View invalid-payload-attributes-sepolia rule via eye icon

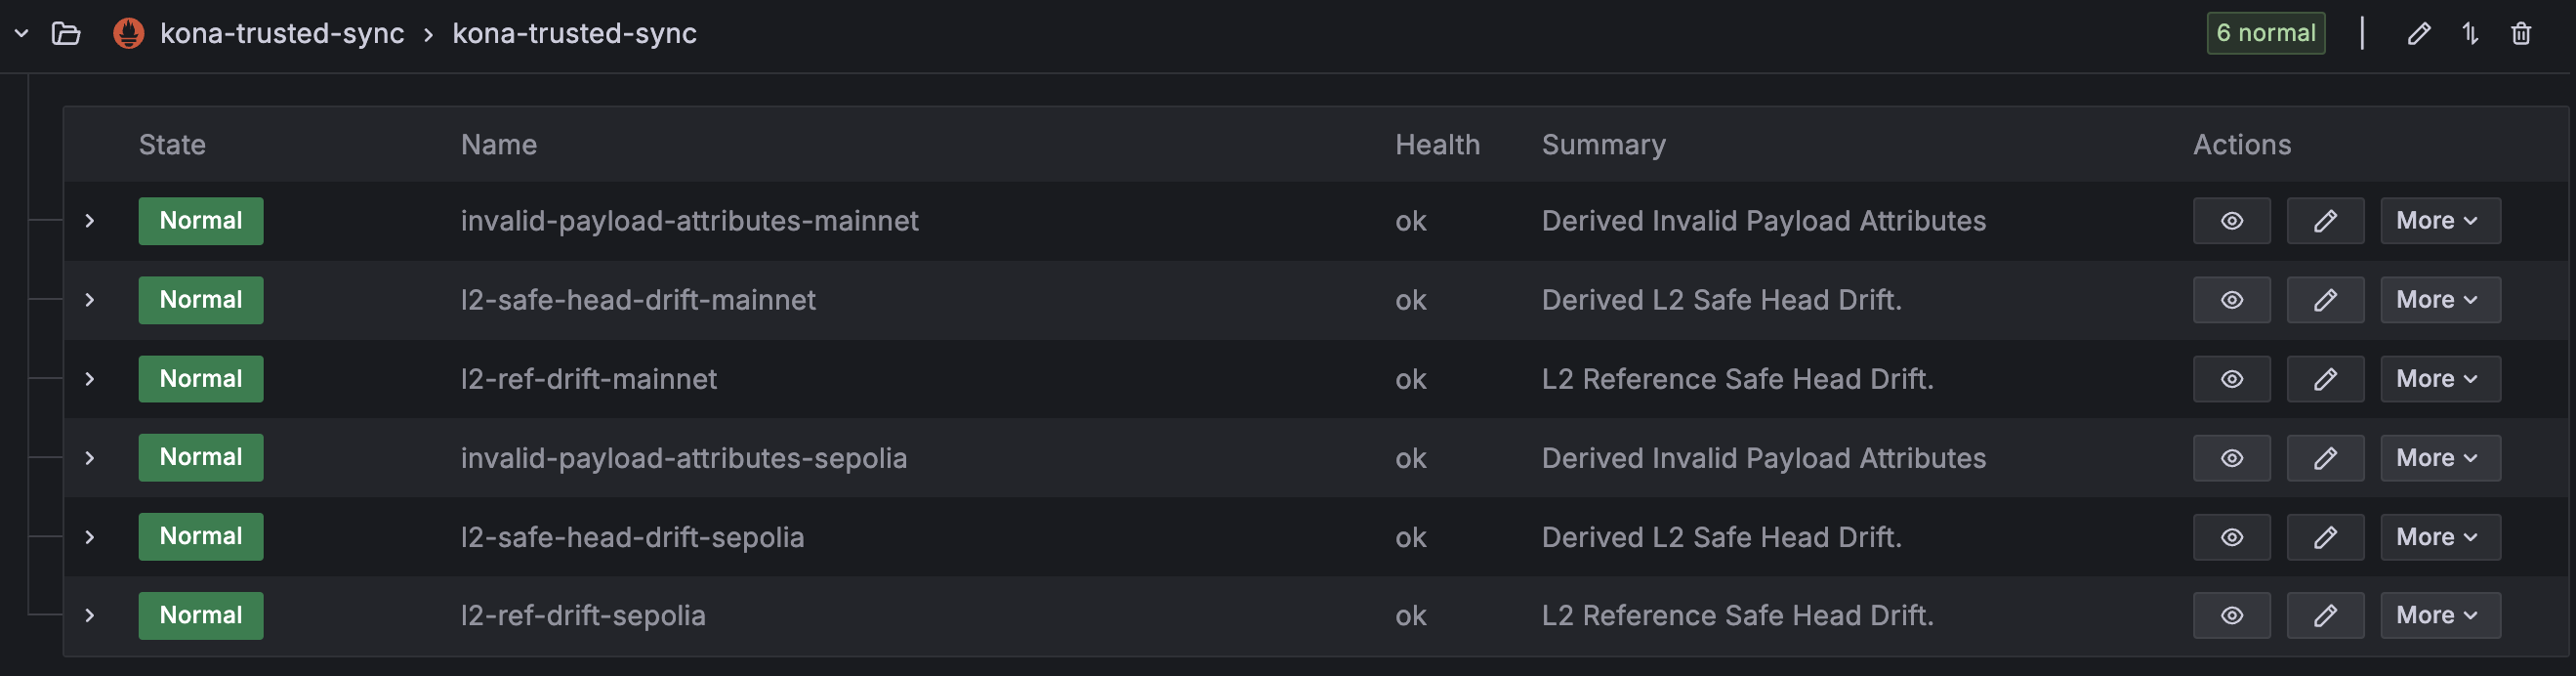2232,458
